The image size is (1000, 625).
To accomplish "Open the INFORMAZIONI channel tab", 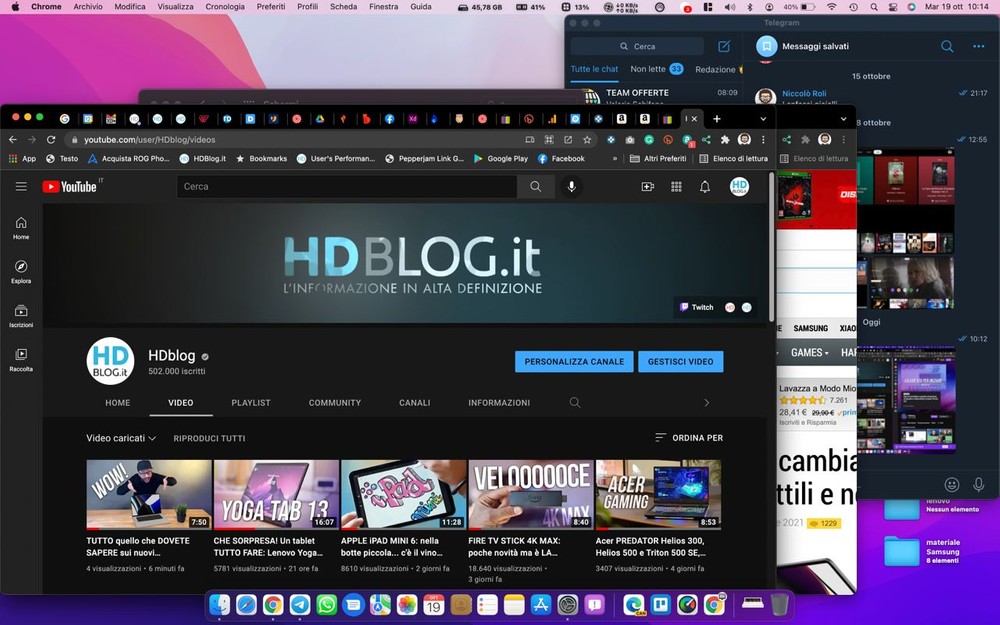I will (x=499, y=402).
